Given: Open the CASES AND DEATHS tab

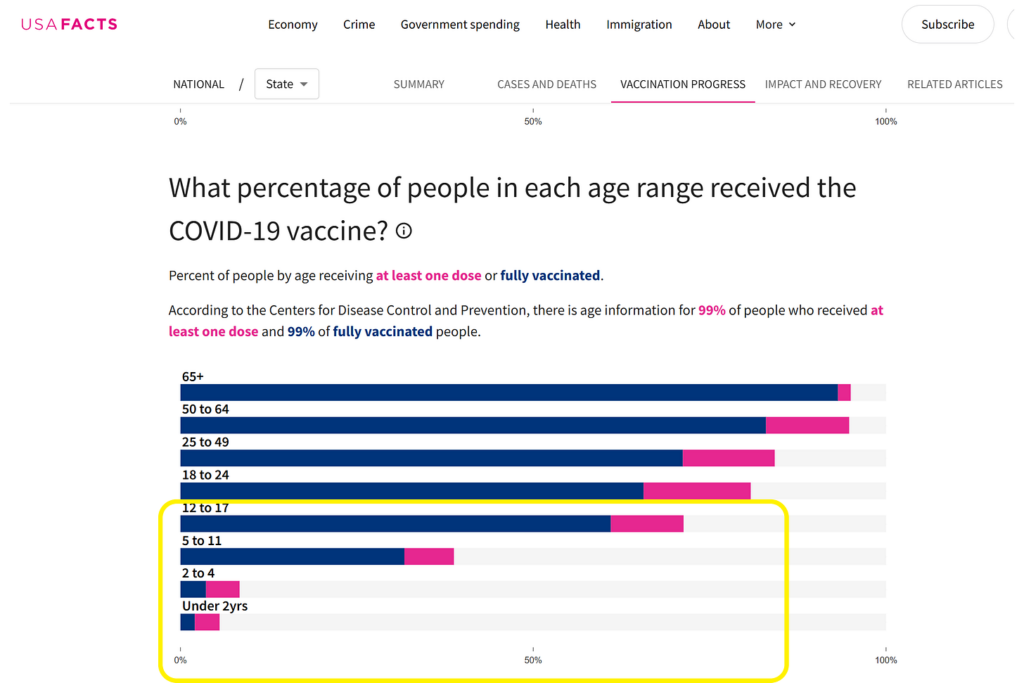Looking at the screenshot, I should point(547,84).
